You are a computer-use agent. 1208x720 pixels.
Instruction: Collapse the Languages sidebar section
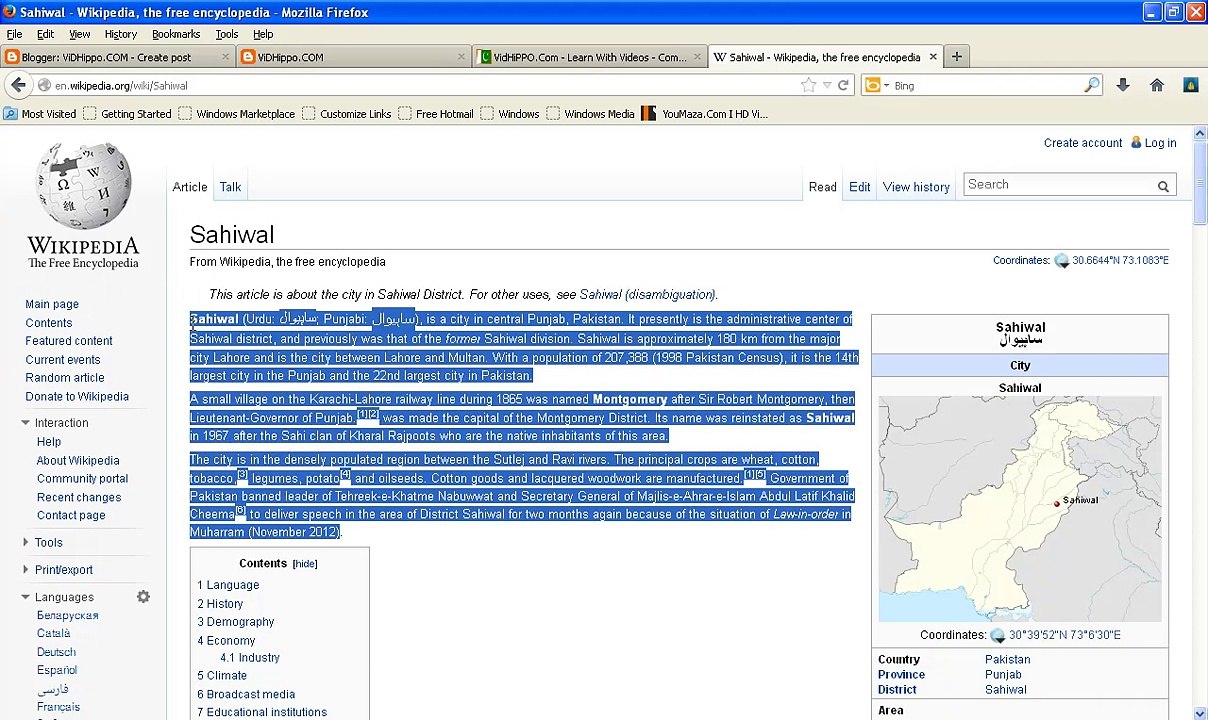click(x=25, y=597)
